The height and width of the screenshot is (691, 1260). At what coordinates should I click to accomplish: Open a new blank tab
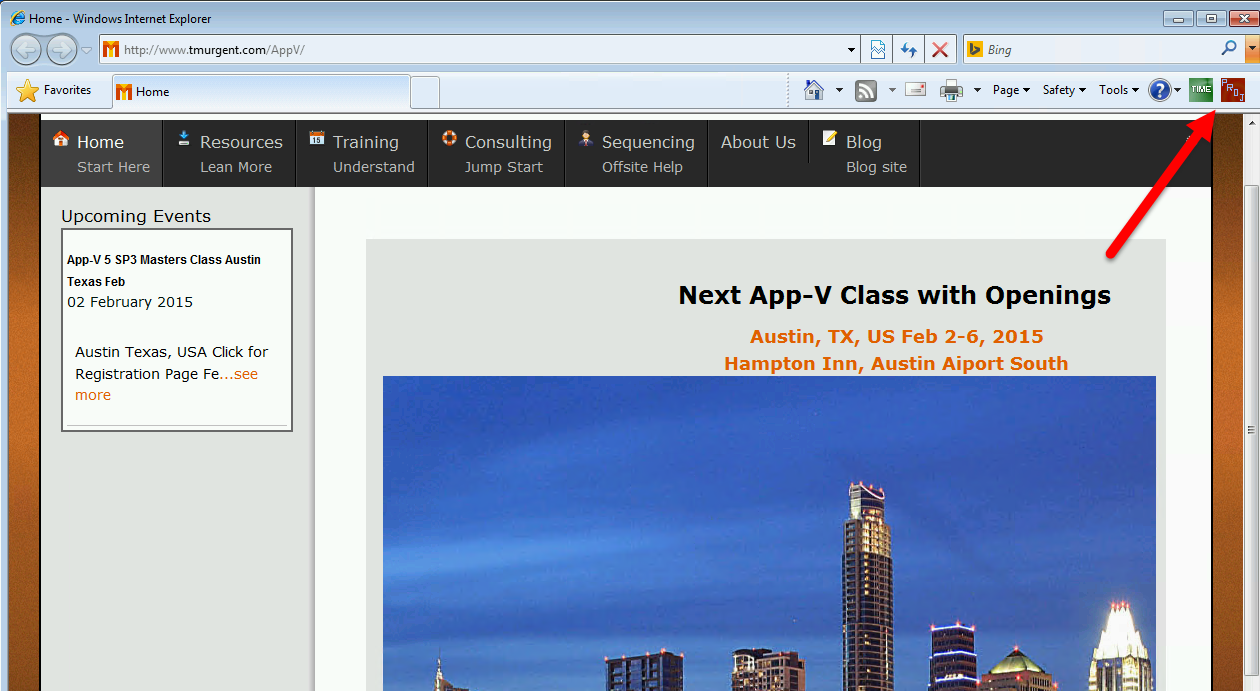point(425,92)
